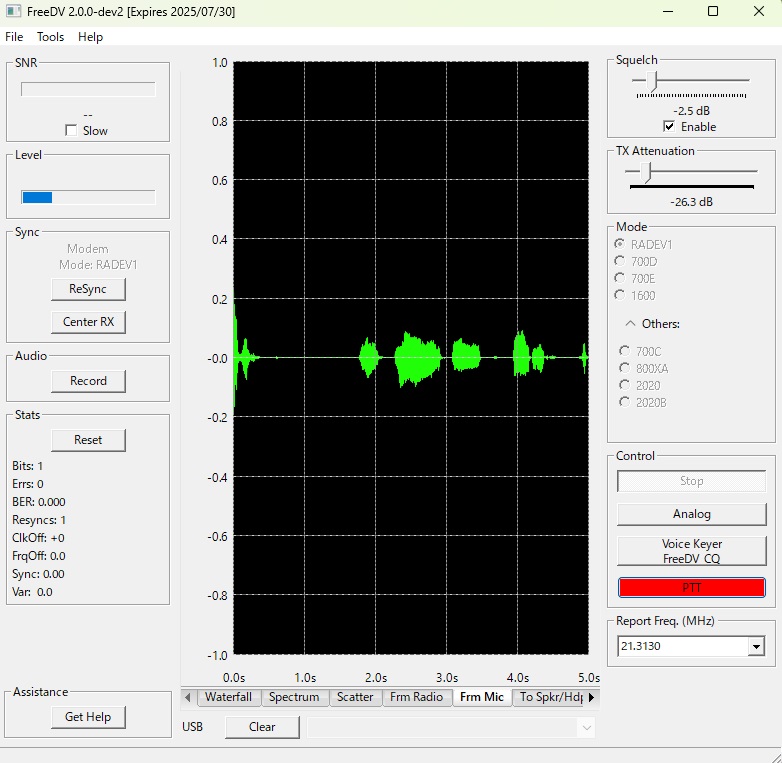Screen dimensions: 782x763
Task: Start audio with the Record button
Action: [x=88, y=381]
